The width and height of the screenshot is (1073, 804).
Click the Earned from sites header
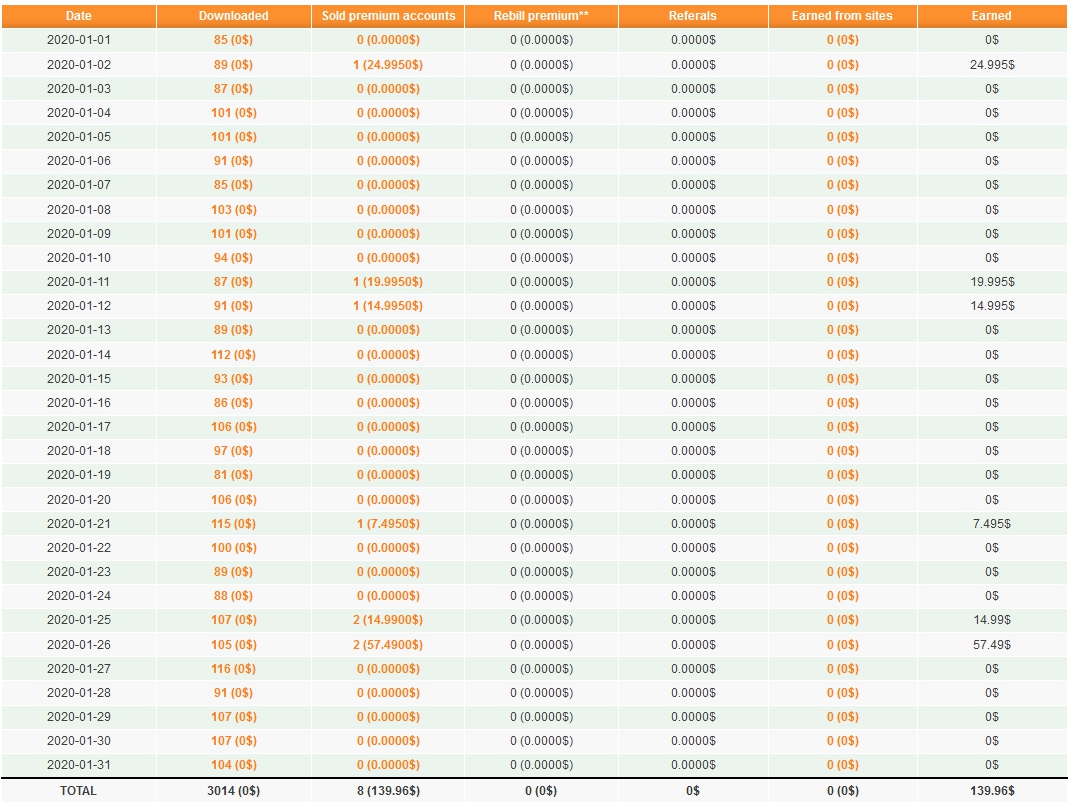[842, 16]
